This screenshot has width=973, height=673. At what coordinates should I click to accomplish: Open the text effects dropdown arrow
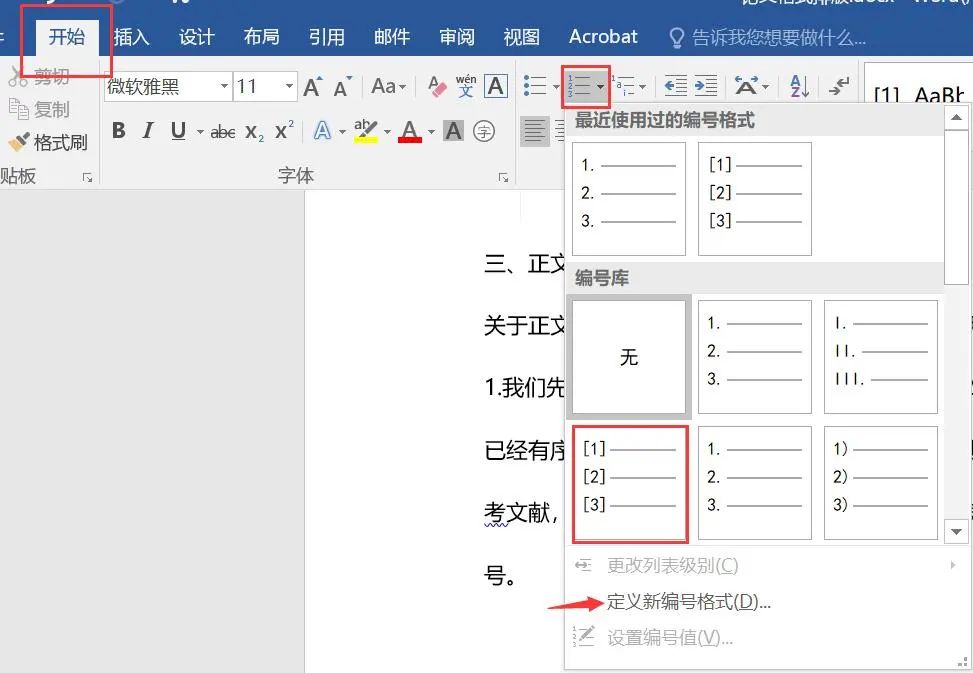(x=342, y=131)
